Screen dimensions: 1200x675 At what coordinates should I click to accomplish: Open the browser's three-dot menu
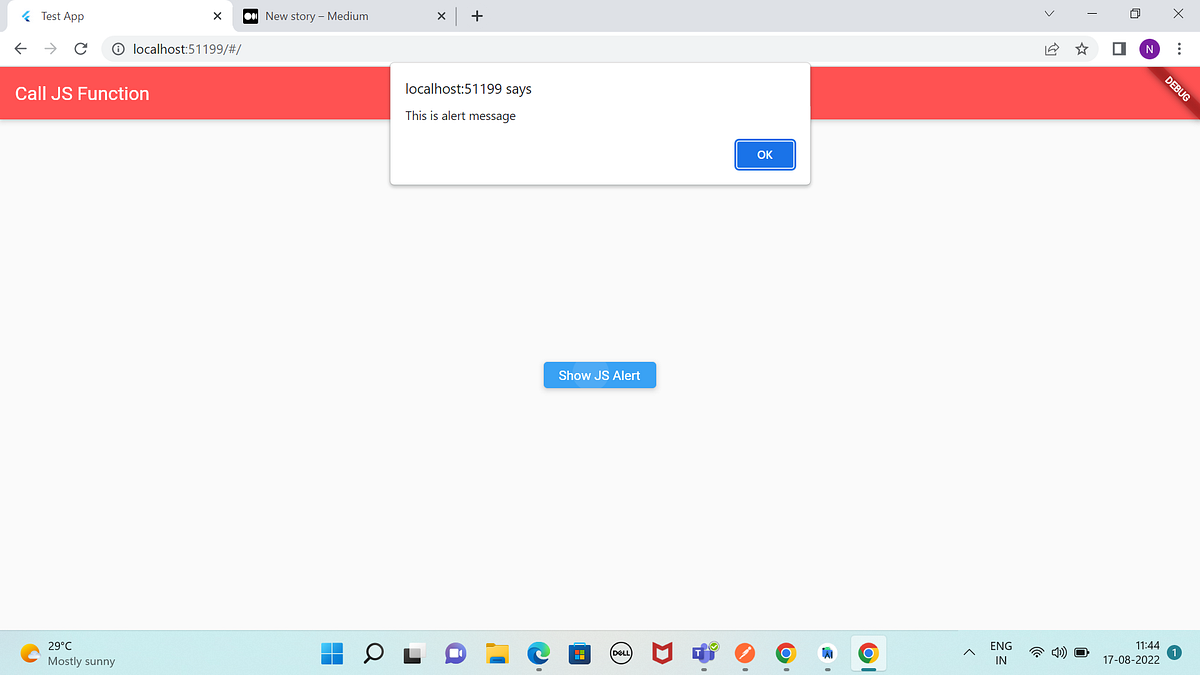pyautogui.click(x=1178, y=48)
